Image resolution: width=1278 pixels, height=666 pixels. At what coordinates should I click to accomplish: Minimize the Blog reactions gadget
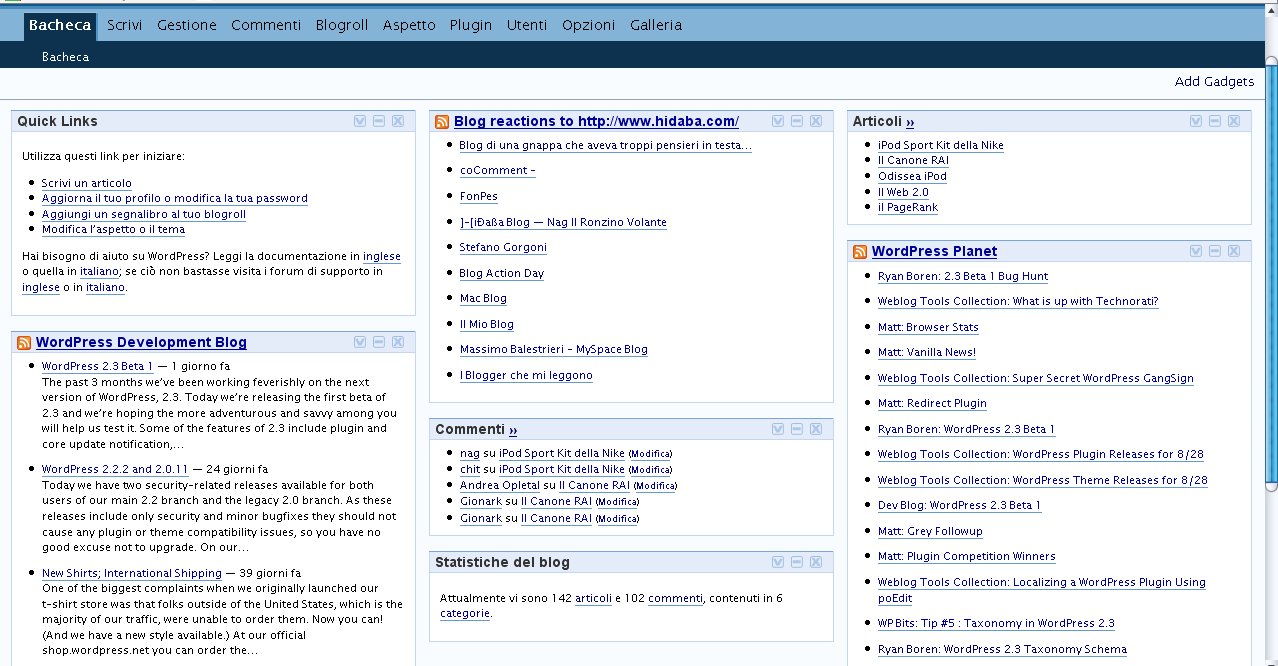point(797,121)
